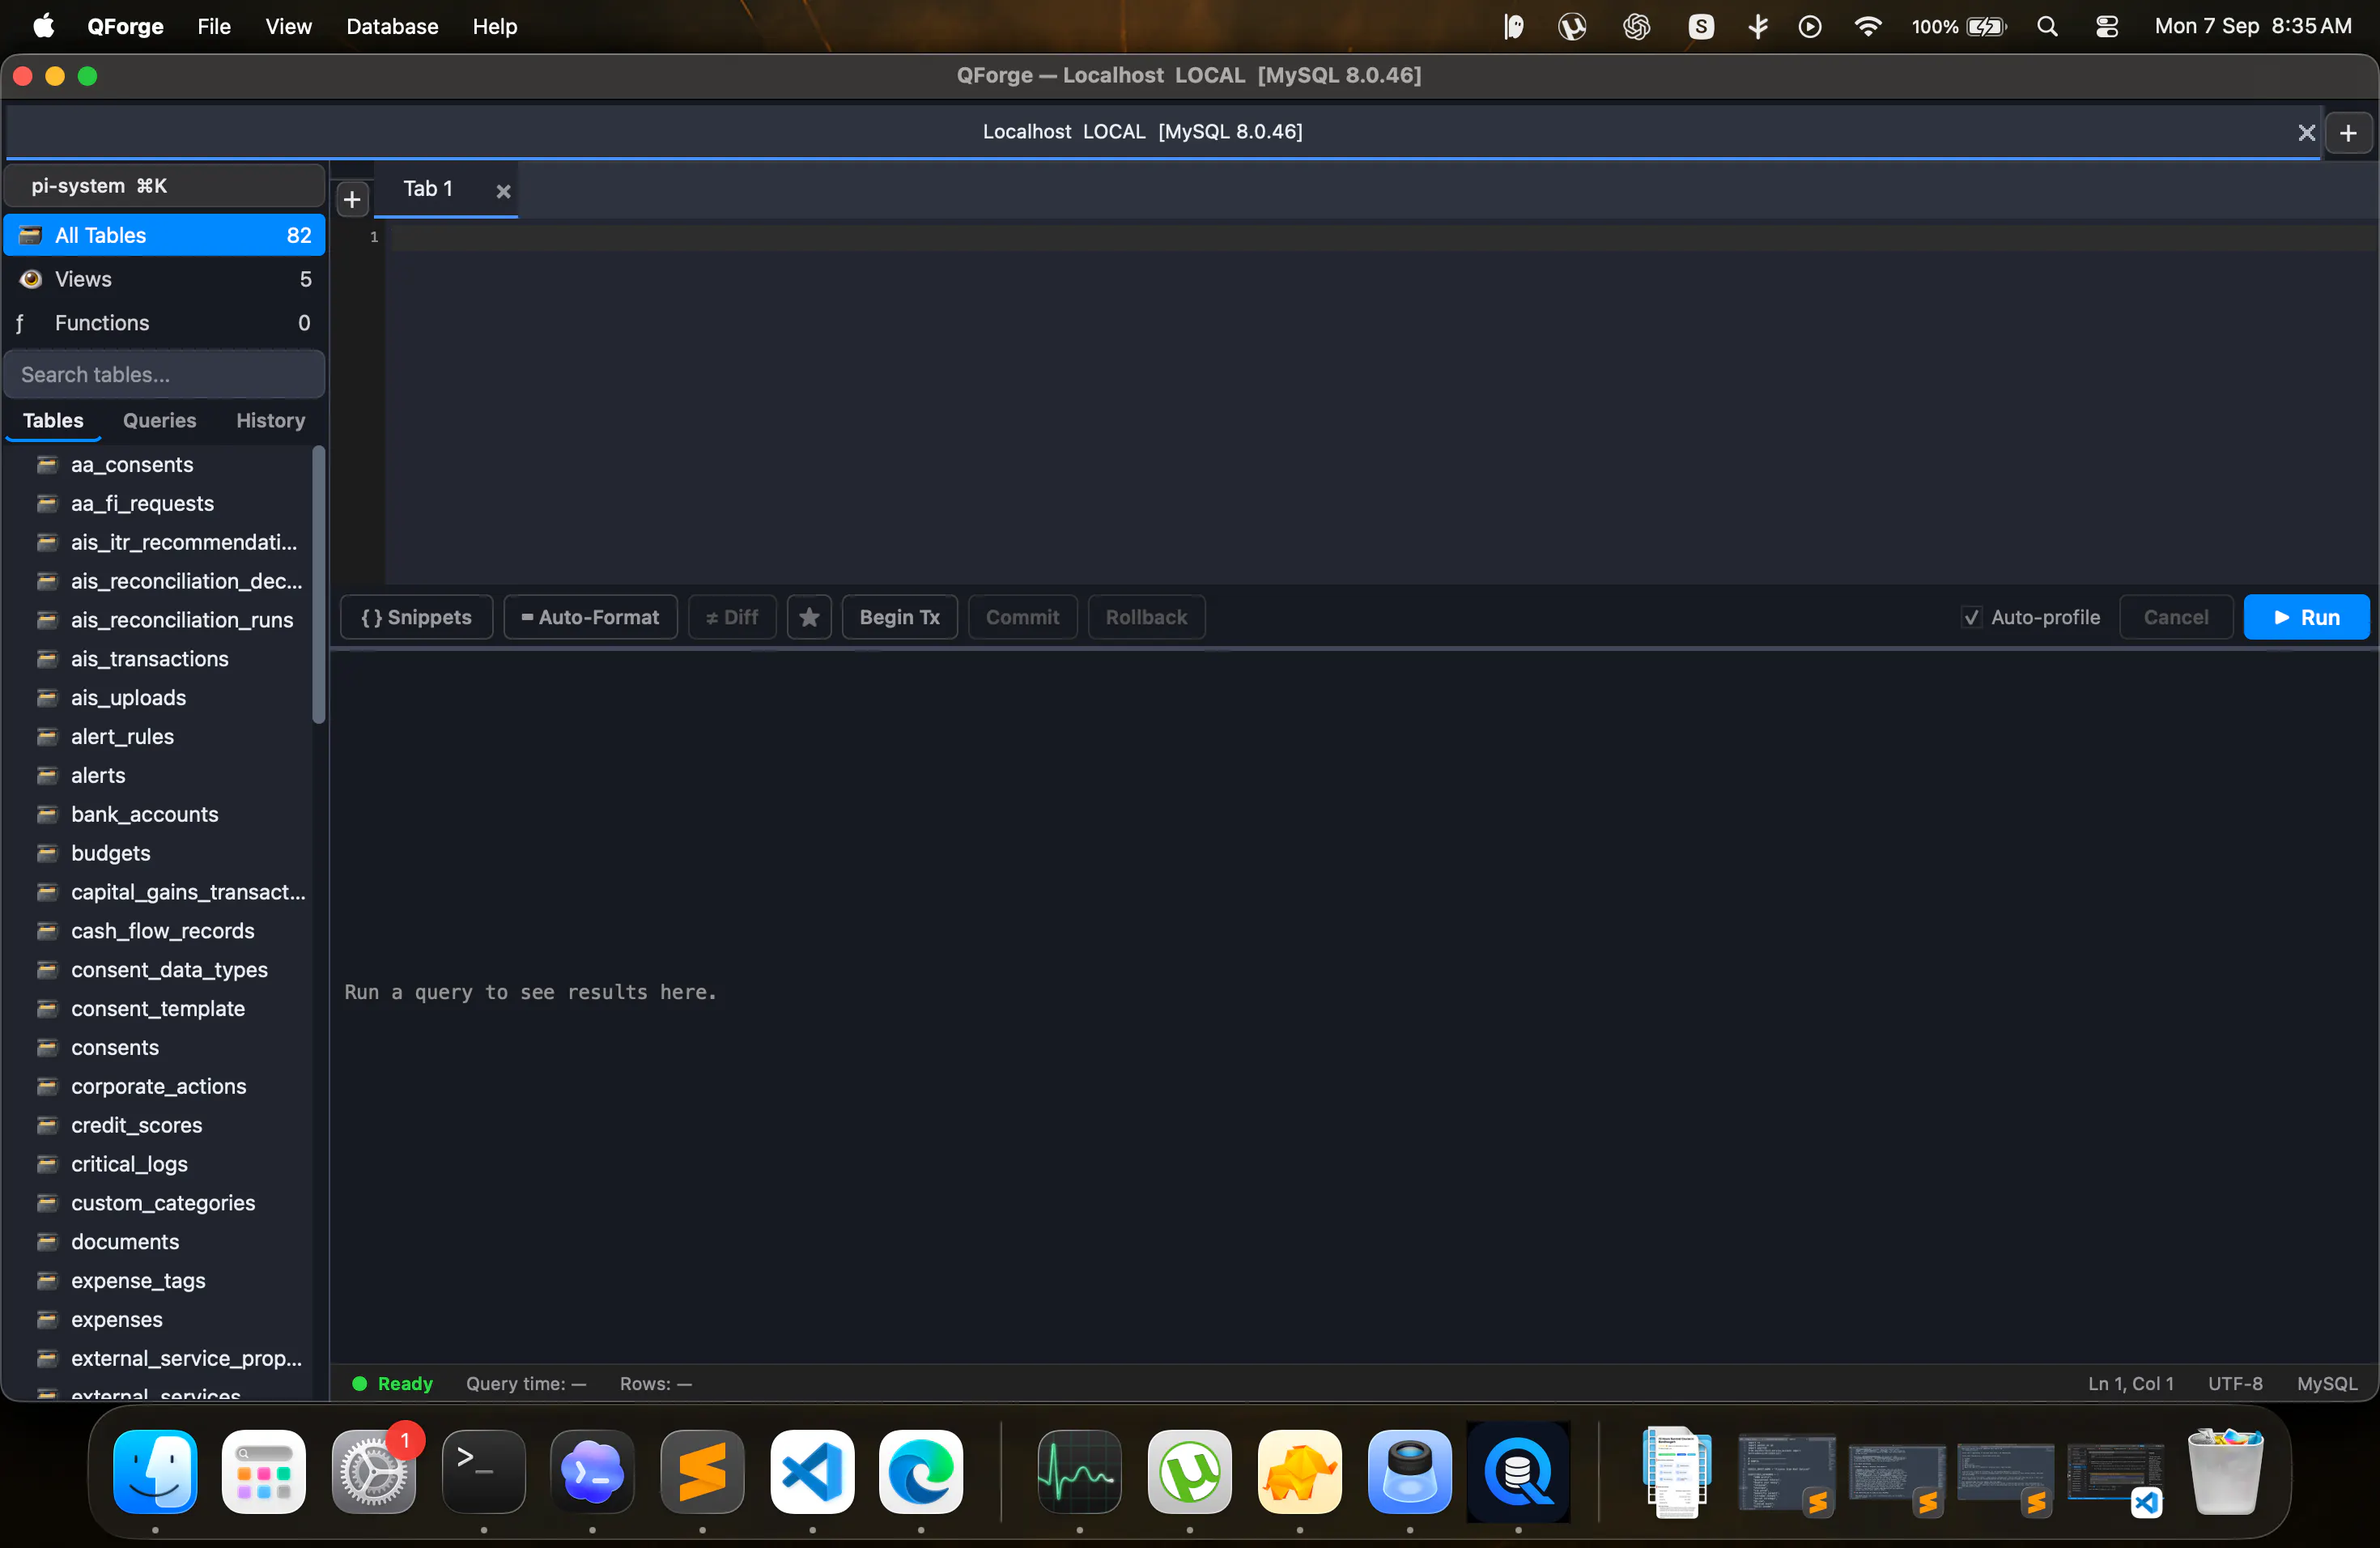Open the File menu
The image size is (2380, 1548).
click(x=214, y=26)
